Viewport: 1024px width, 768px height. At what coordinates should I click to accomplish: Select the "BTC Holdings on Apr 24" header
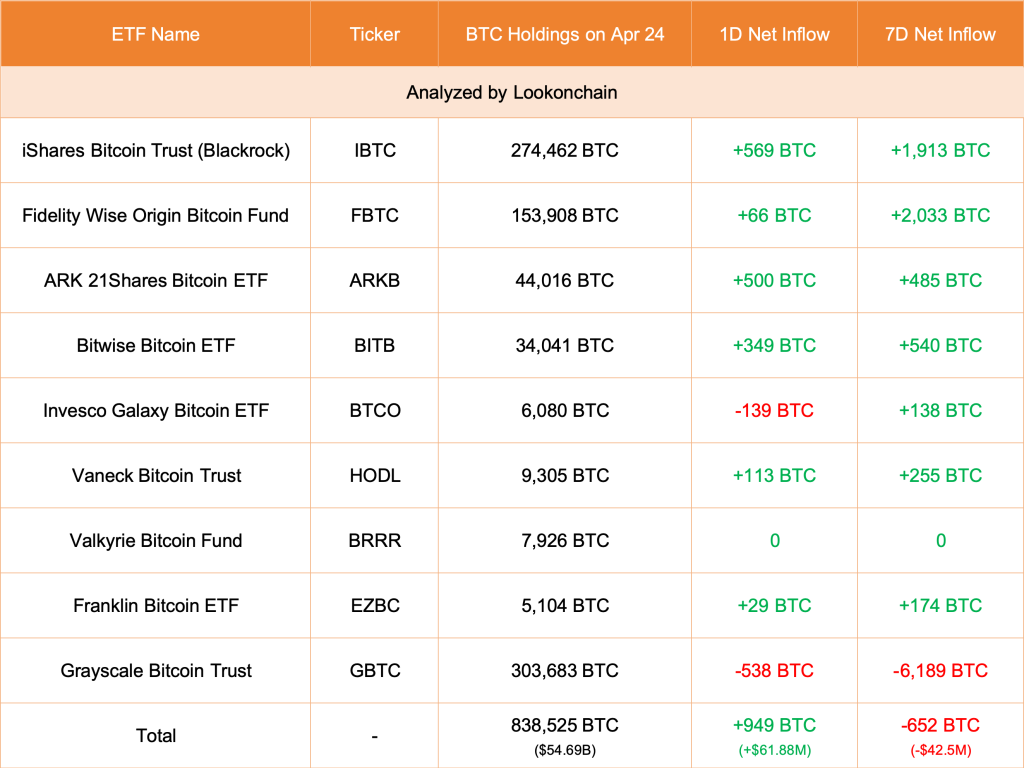click(x=565, y=34)
